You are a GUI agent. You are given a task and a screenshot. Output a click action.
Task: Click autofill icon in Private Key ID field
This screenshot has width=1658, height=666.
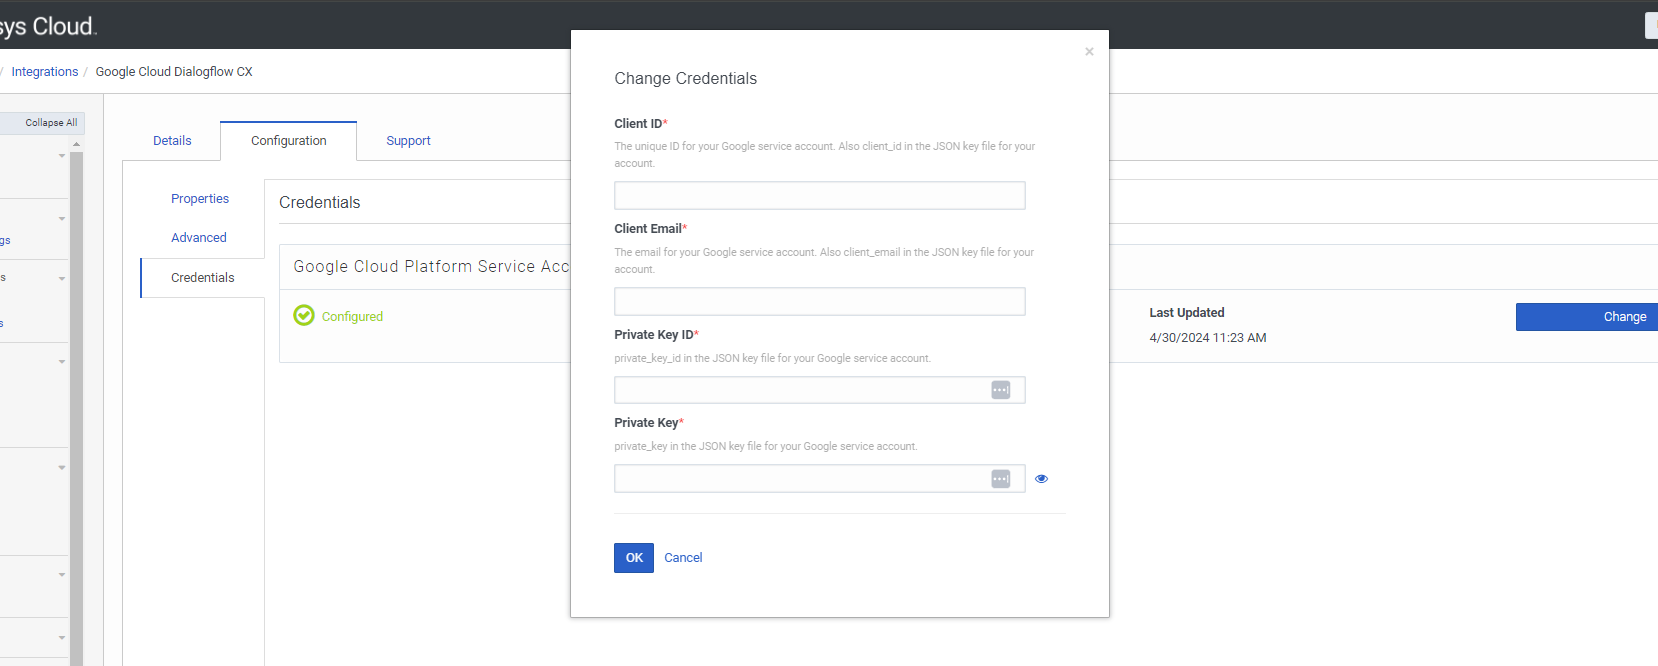[1000, 390]
